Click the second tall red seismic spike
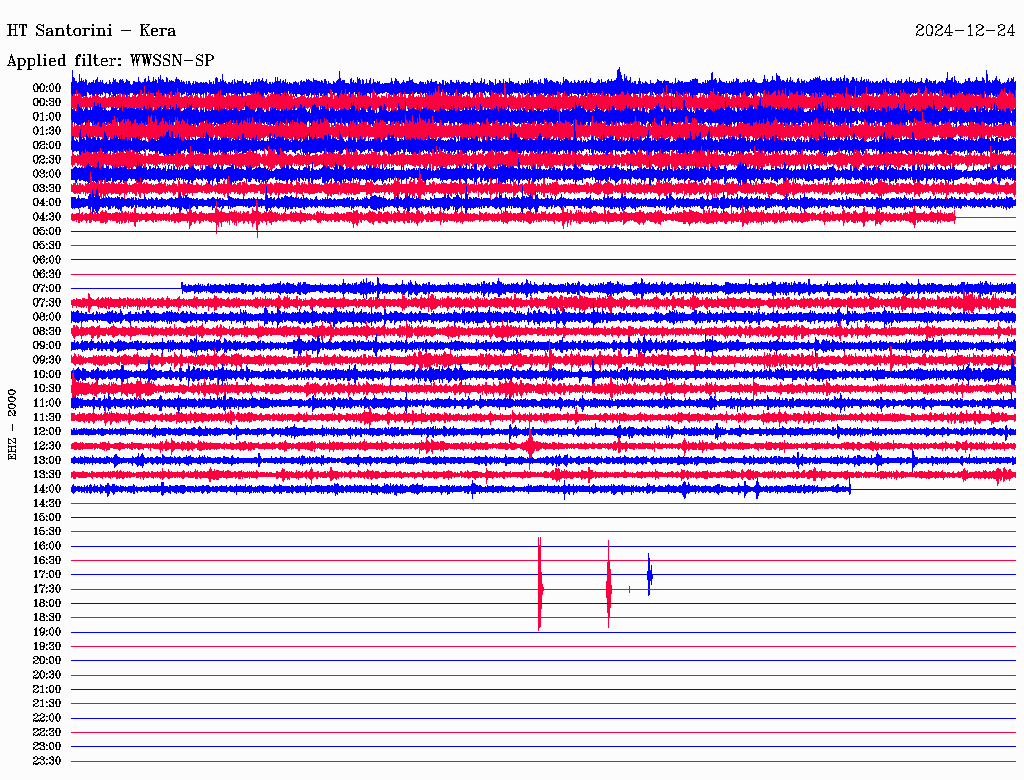 click(x=608, y=585)
